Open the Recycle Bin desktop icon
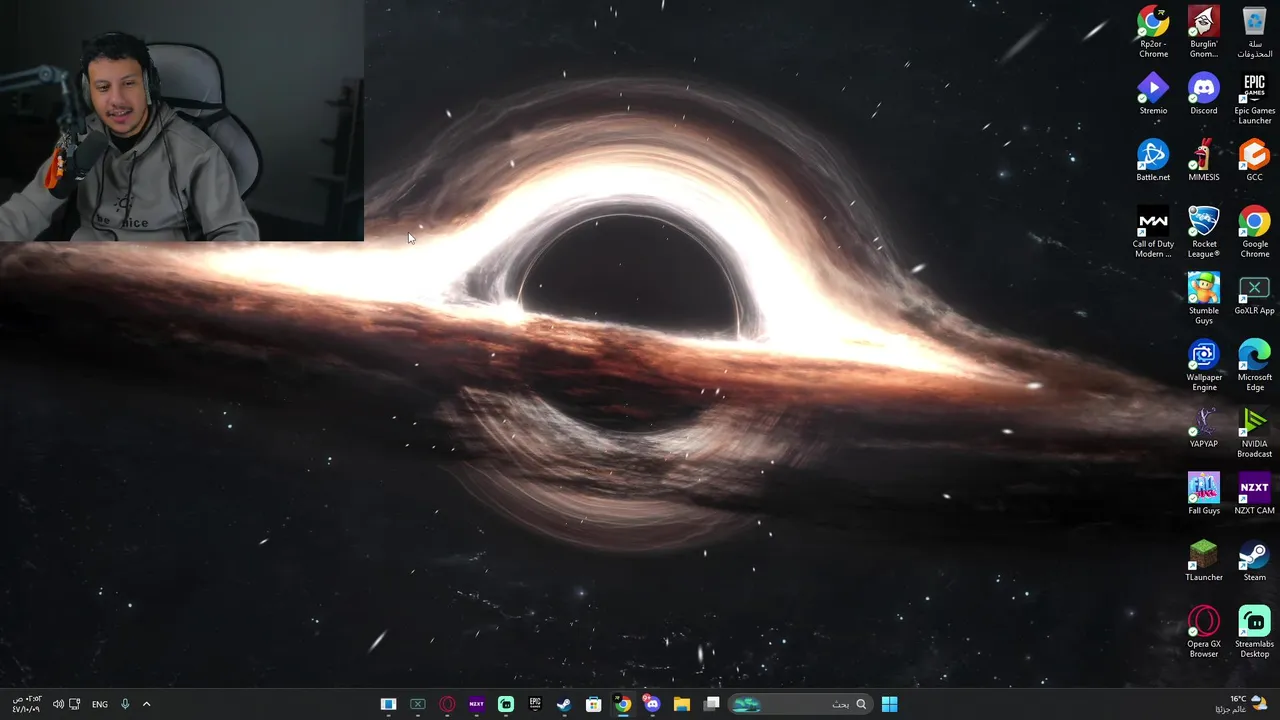Image resolution: width=1280 pixels, height=720 pixels. 1255,32
